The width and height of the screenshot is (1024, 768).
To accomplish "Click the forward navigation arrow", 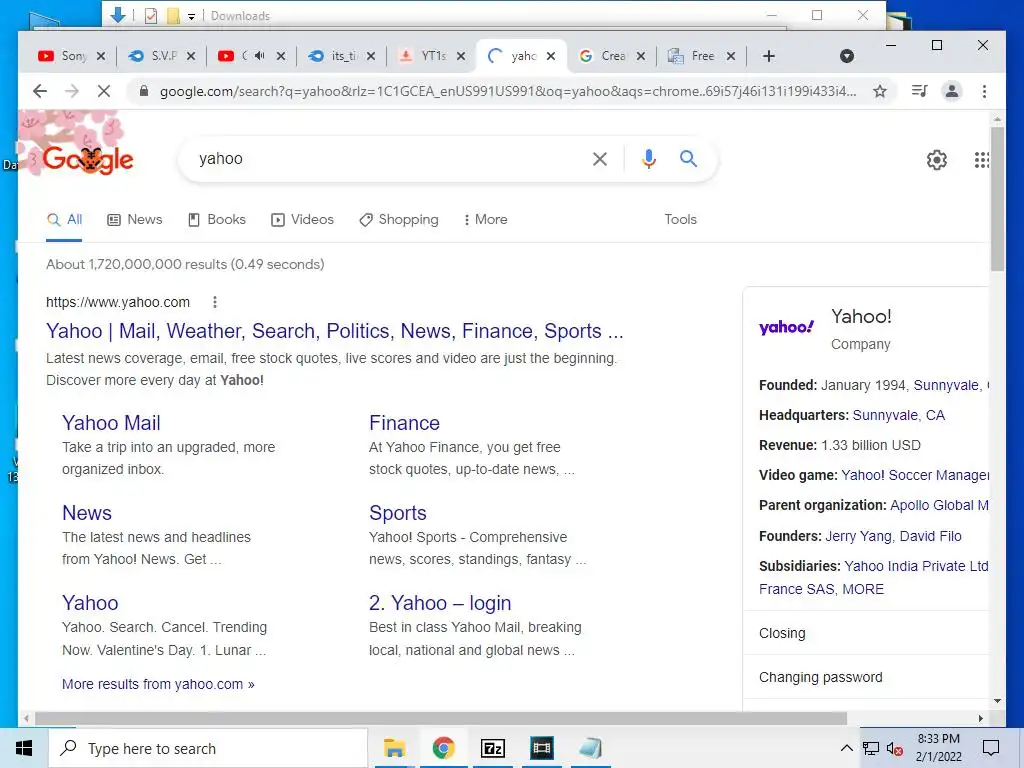I will click(x=72, y=91).
